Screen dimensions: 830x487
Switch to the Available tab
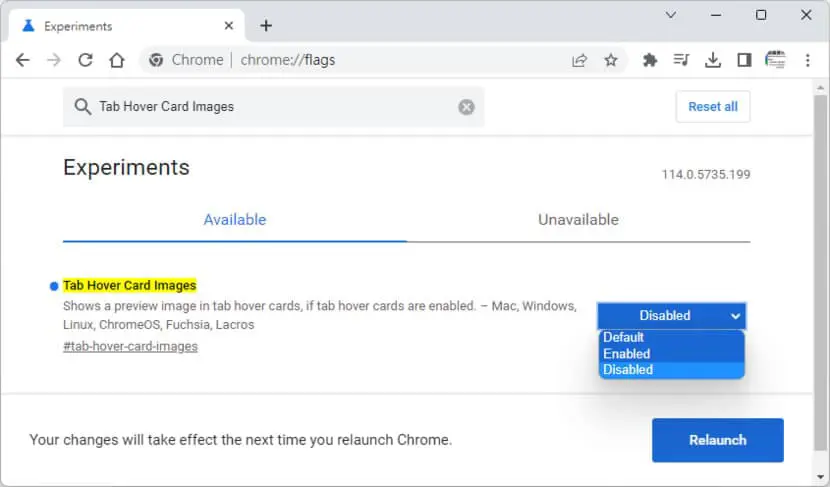[x=235, y=220]
